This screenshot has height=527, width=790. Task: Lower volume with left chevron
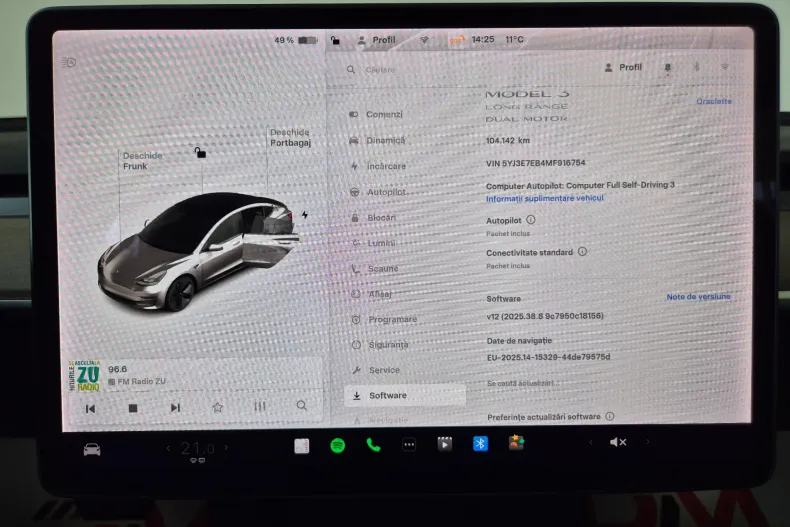click(590, 442)
